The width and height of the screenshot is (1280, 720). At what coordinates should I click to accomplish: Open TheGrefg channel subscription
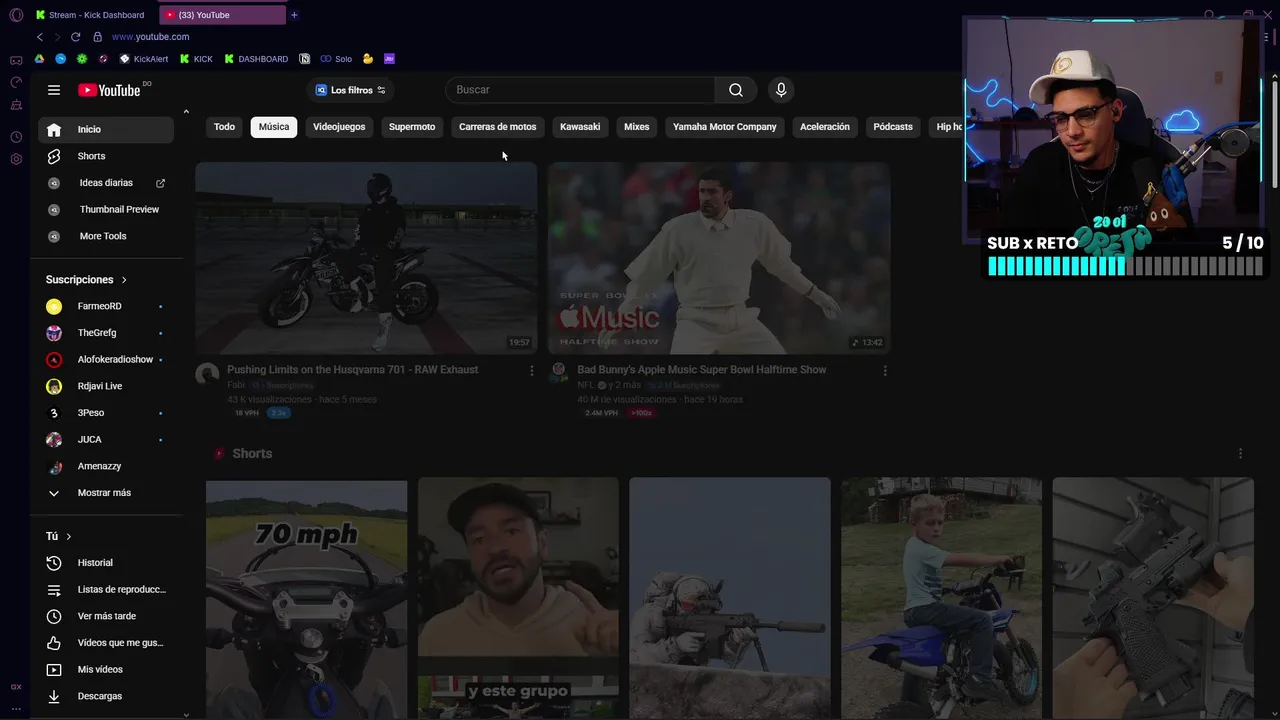(x=106, y=333)
